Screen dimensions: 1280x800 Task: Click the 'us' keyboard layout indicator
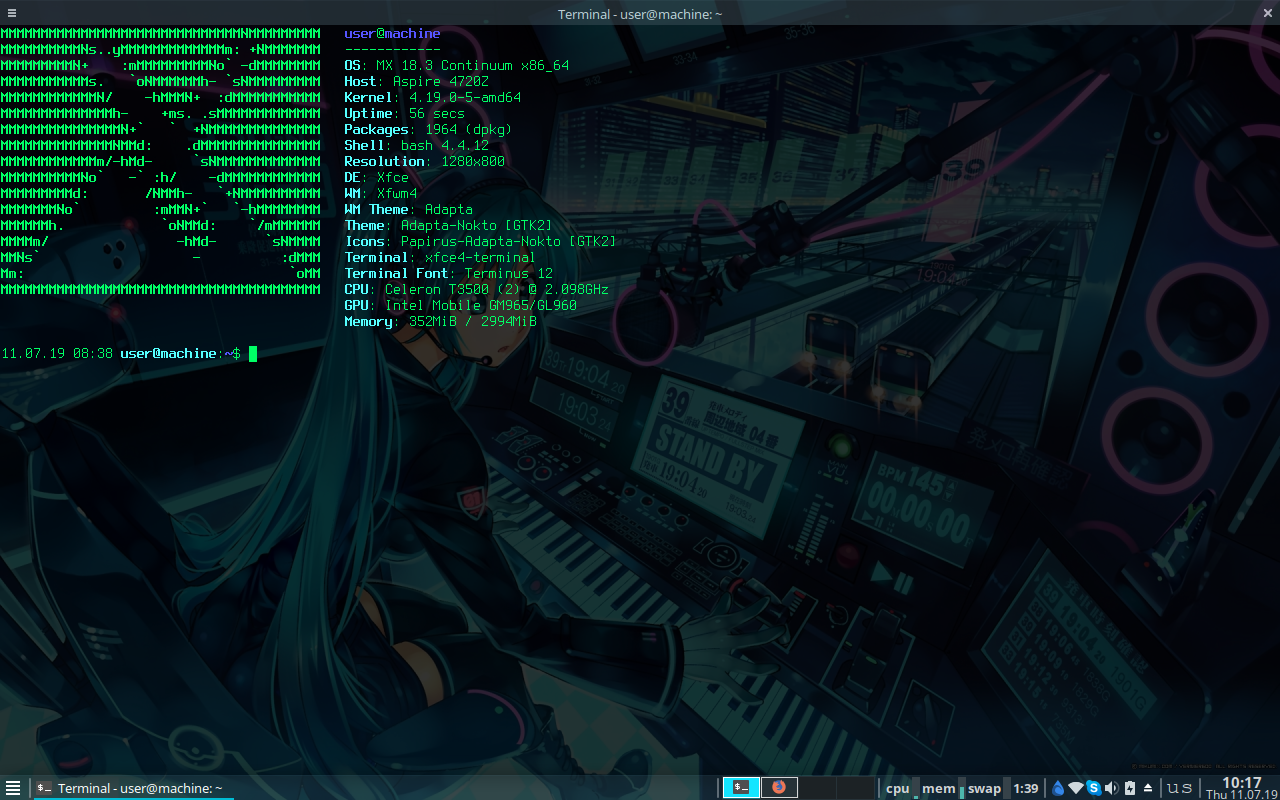[1180, 788]
